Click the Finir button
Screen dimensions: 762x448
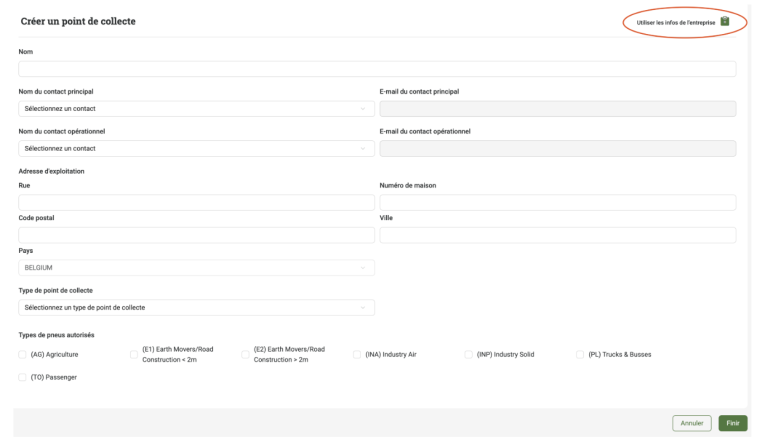click(x=733, y=423)
